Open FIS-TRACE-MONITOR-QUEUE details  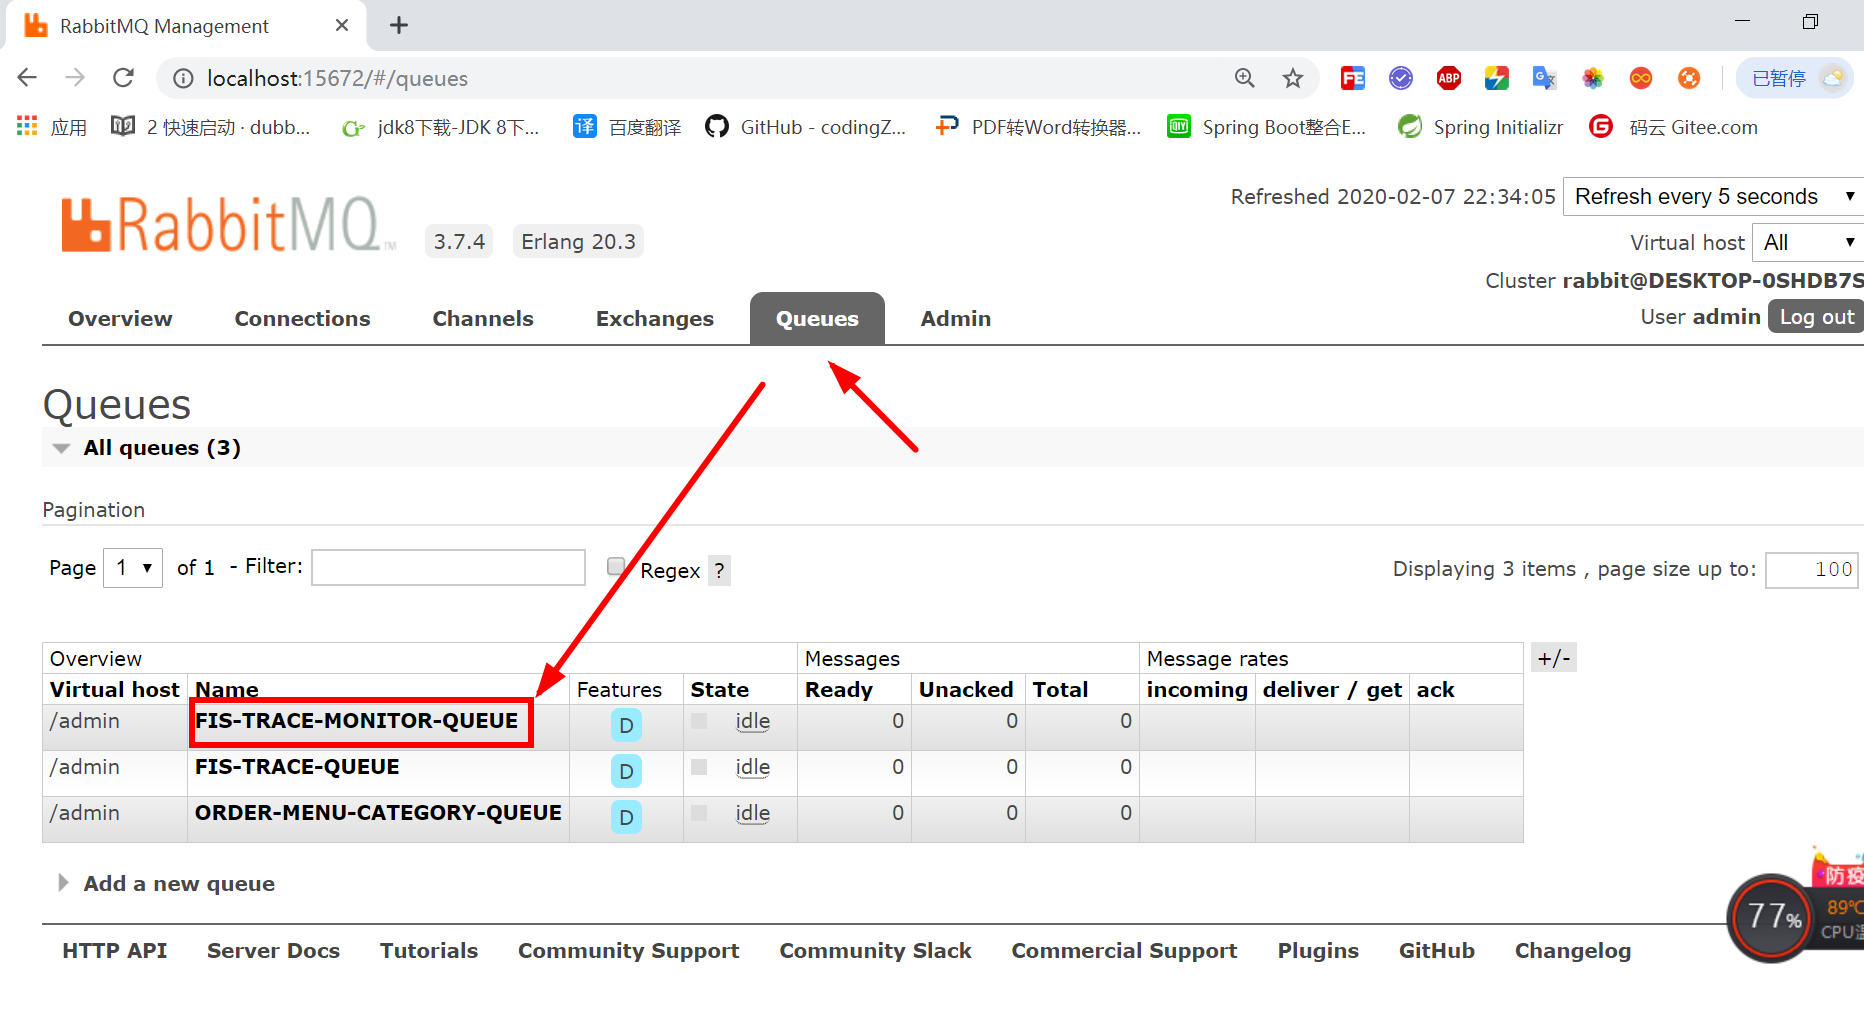[x=356, y=721]
